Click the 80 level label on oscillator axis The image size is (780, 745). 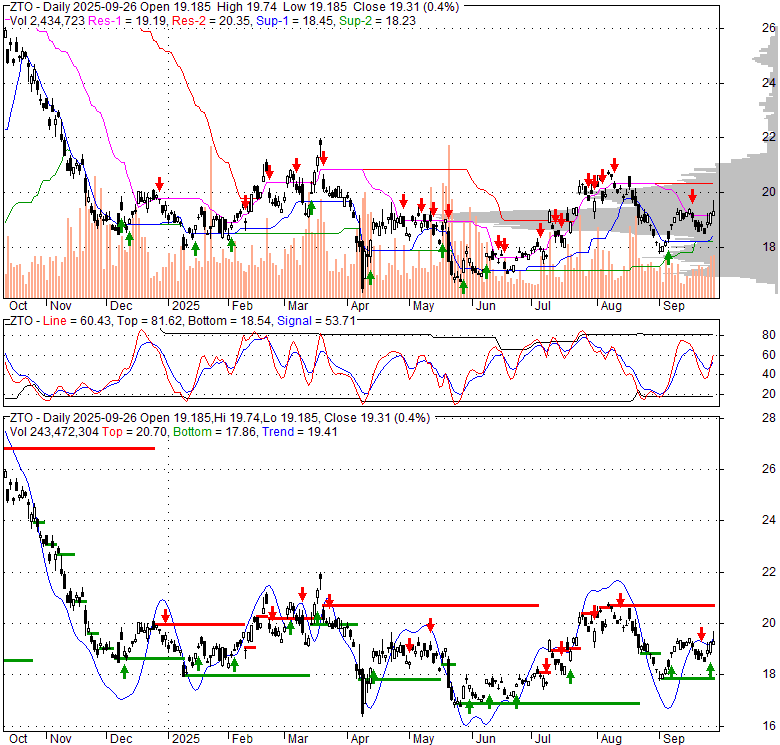pos(769,335)
